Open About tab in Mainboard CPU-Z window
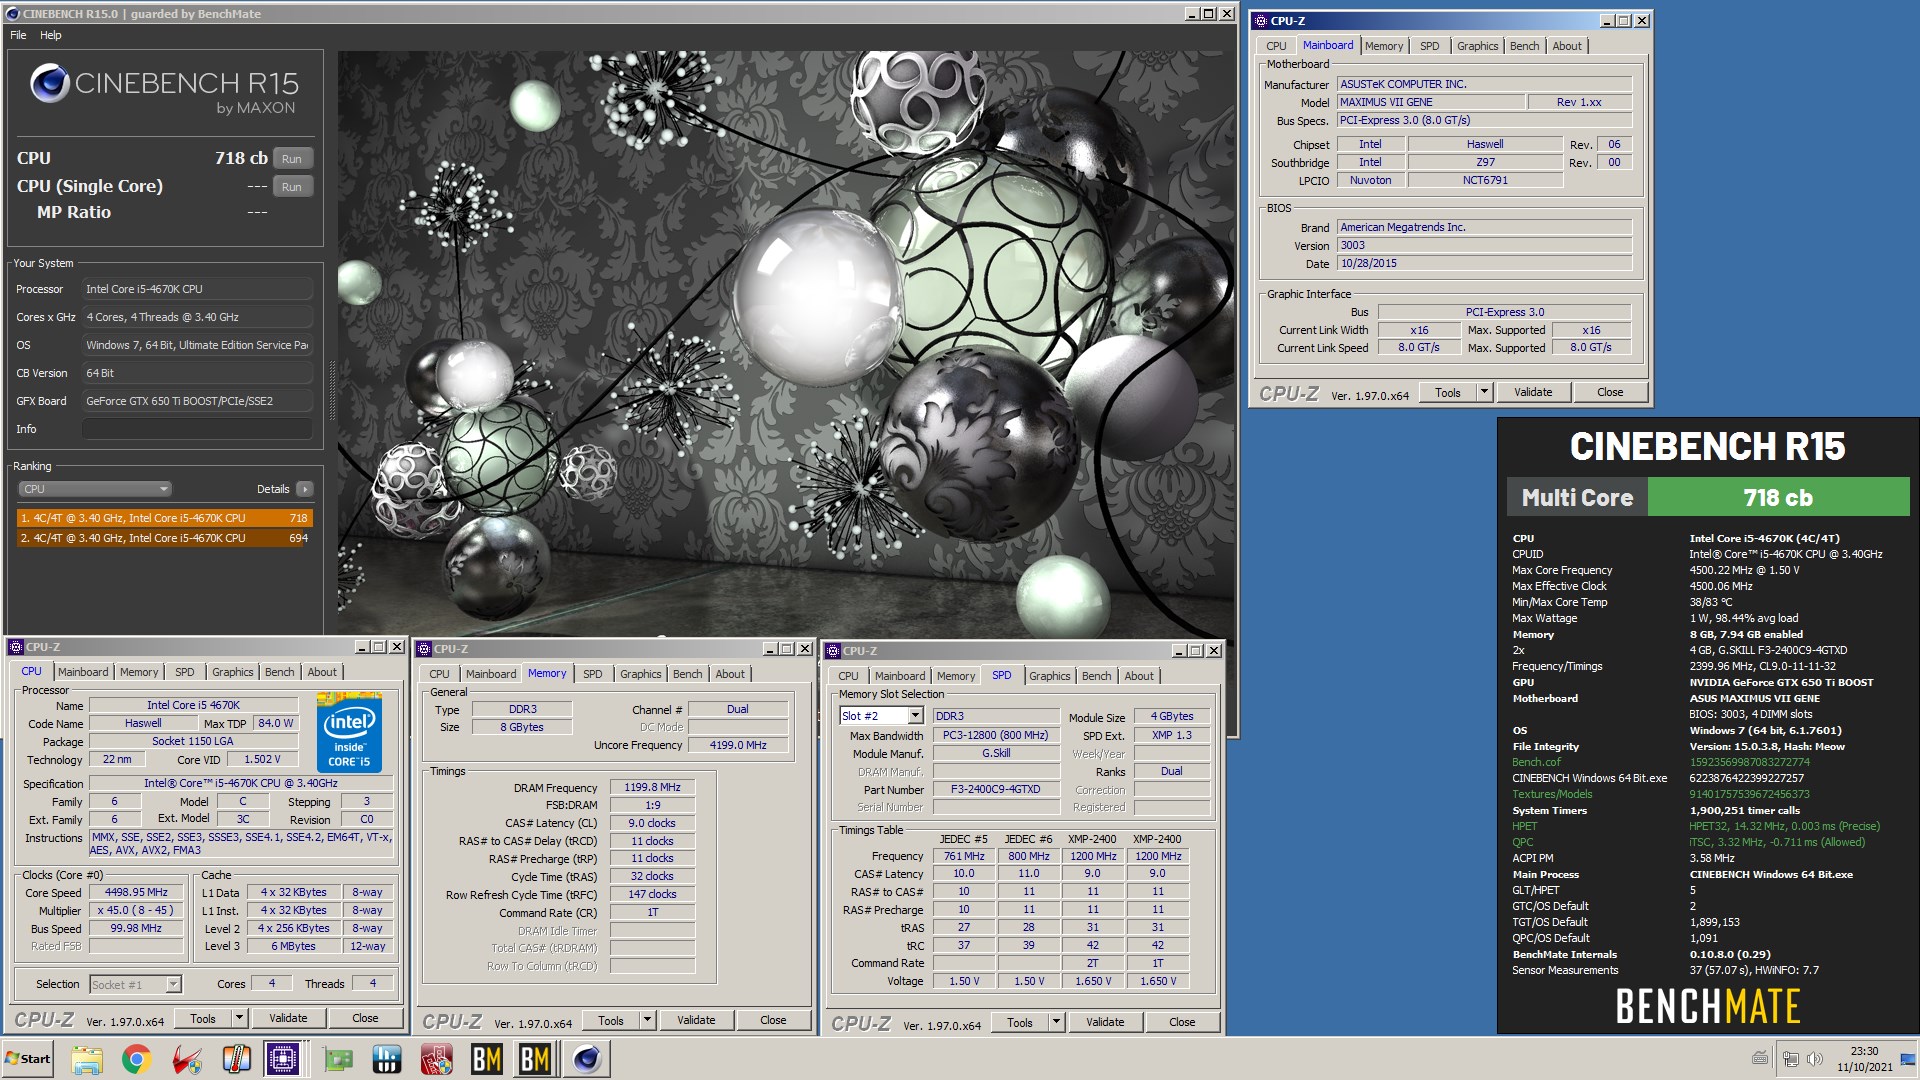The height and width of the screenshot is (1080, 1920). pyautogui.click(x=1567, y=46)
